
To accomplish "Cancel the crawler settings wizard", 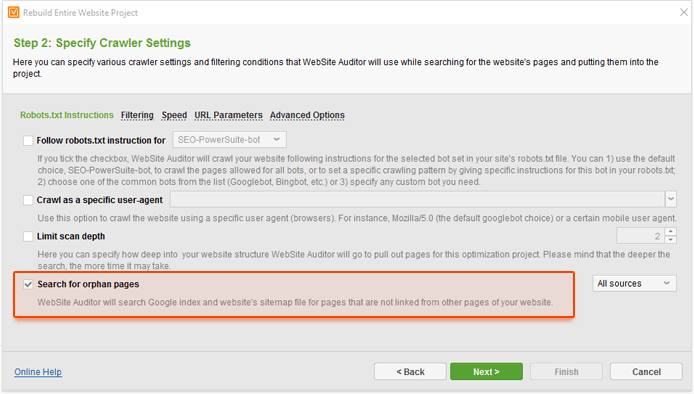I will (646, 372).
